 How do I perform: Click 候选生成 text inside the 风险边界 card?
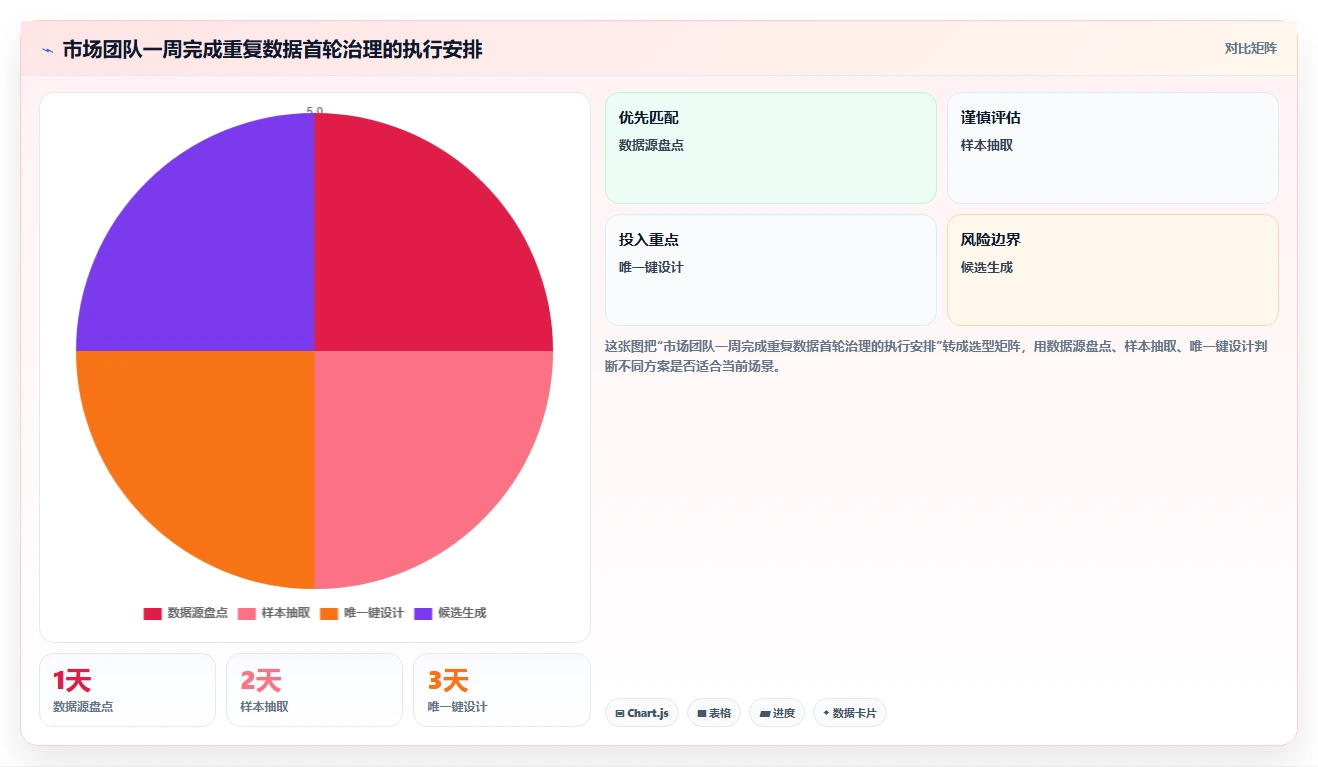coord(987,267)
